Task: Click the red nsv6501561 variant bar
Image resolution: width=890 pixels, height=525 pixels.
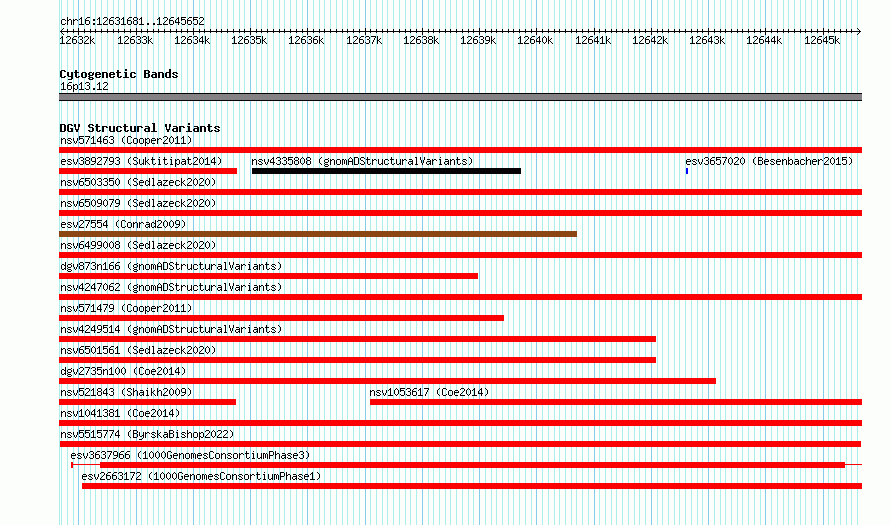Action: click(358, 360)
